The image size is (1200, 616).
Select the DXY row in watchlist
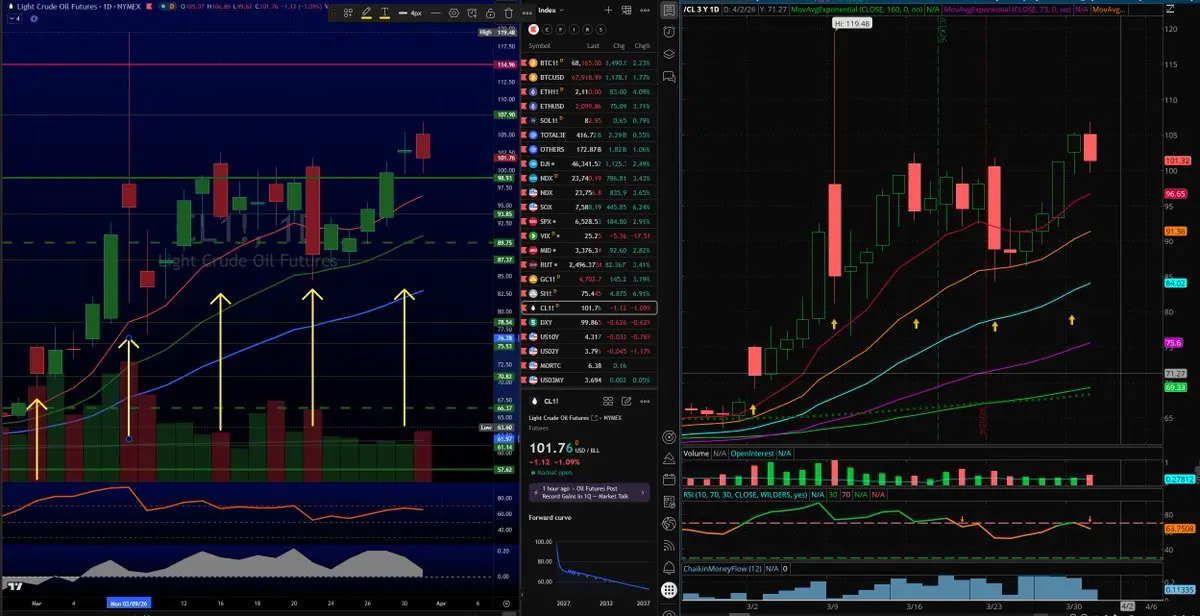589,323
